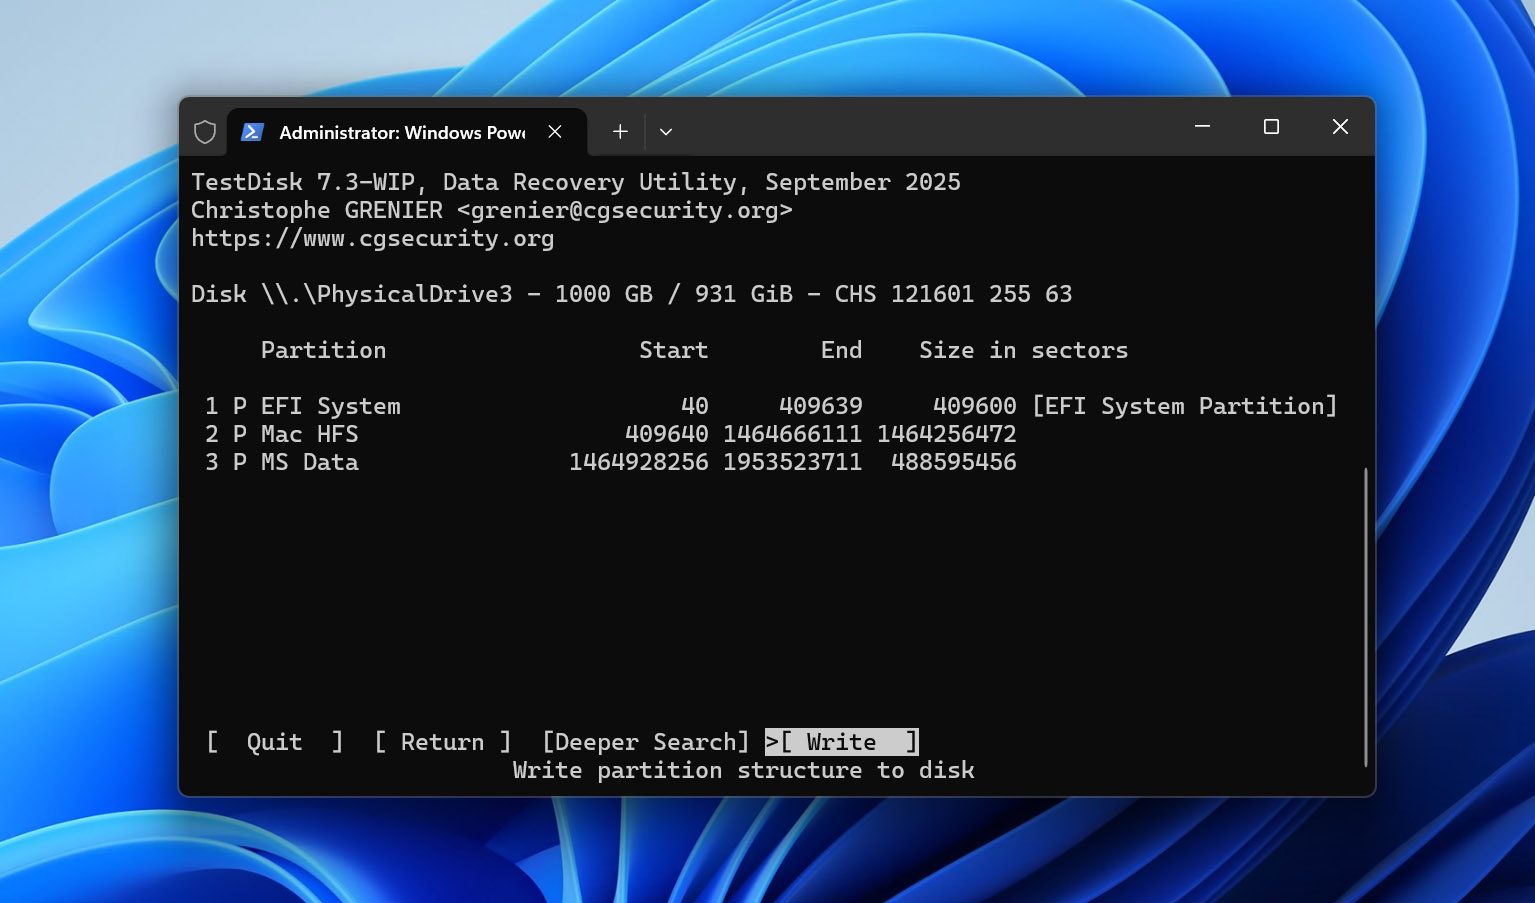Click start sector value 1464928256
The image size is (1535, 903).
click(639, 462)
